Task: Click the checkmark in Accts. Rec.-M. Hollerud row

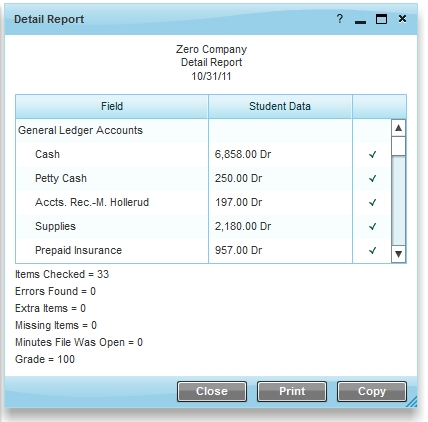Action: [373, 202]
